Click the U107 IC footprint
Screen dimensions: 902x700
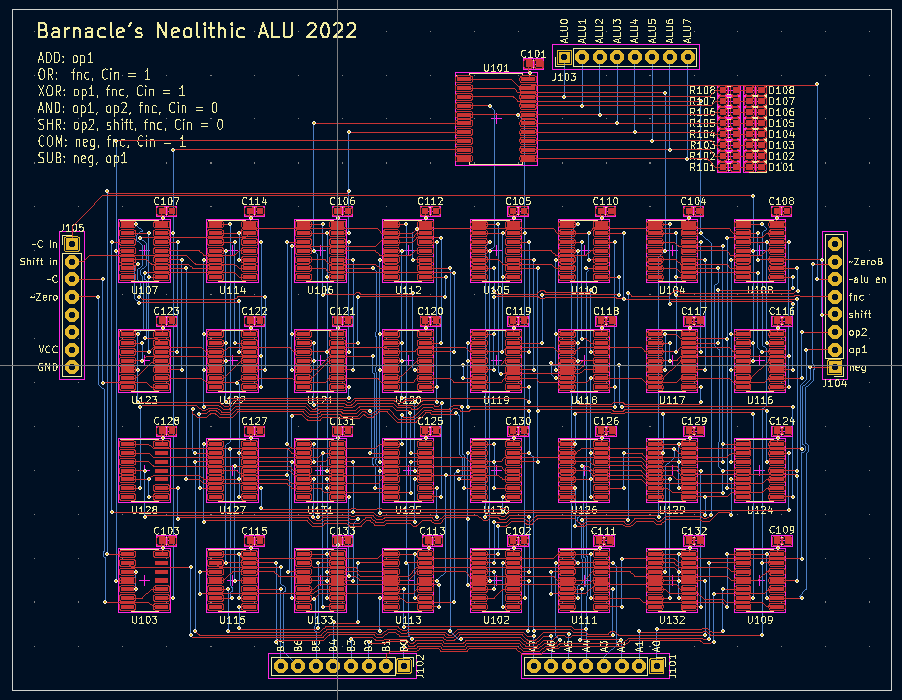145,250
